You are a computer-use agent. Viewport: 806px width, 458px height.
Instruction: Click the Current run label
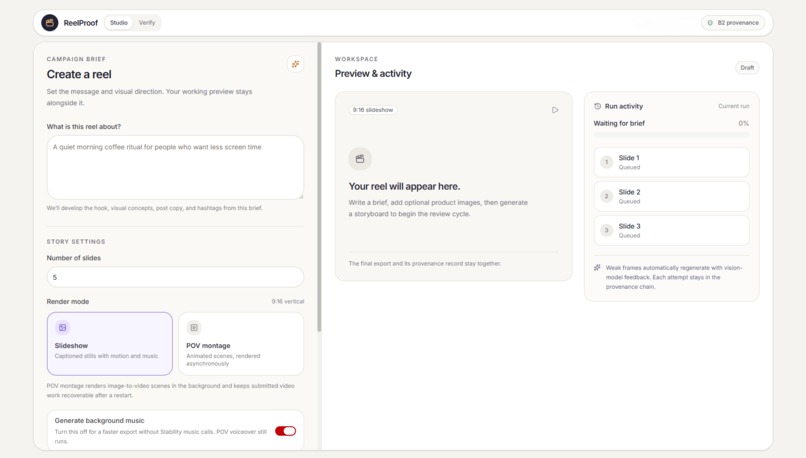pos(734,106)
